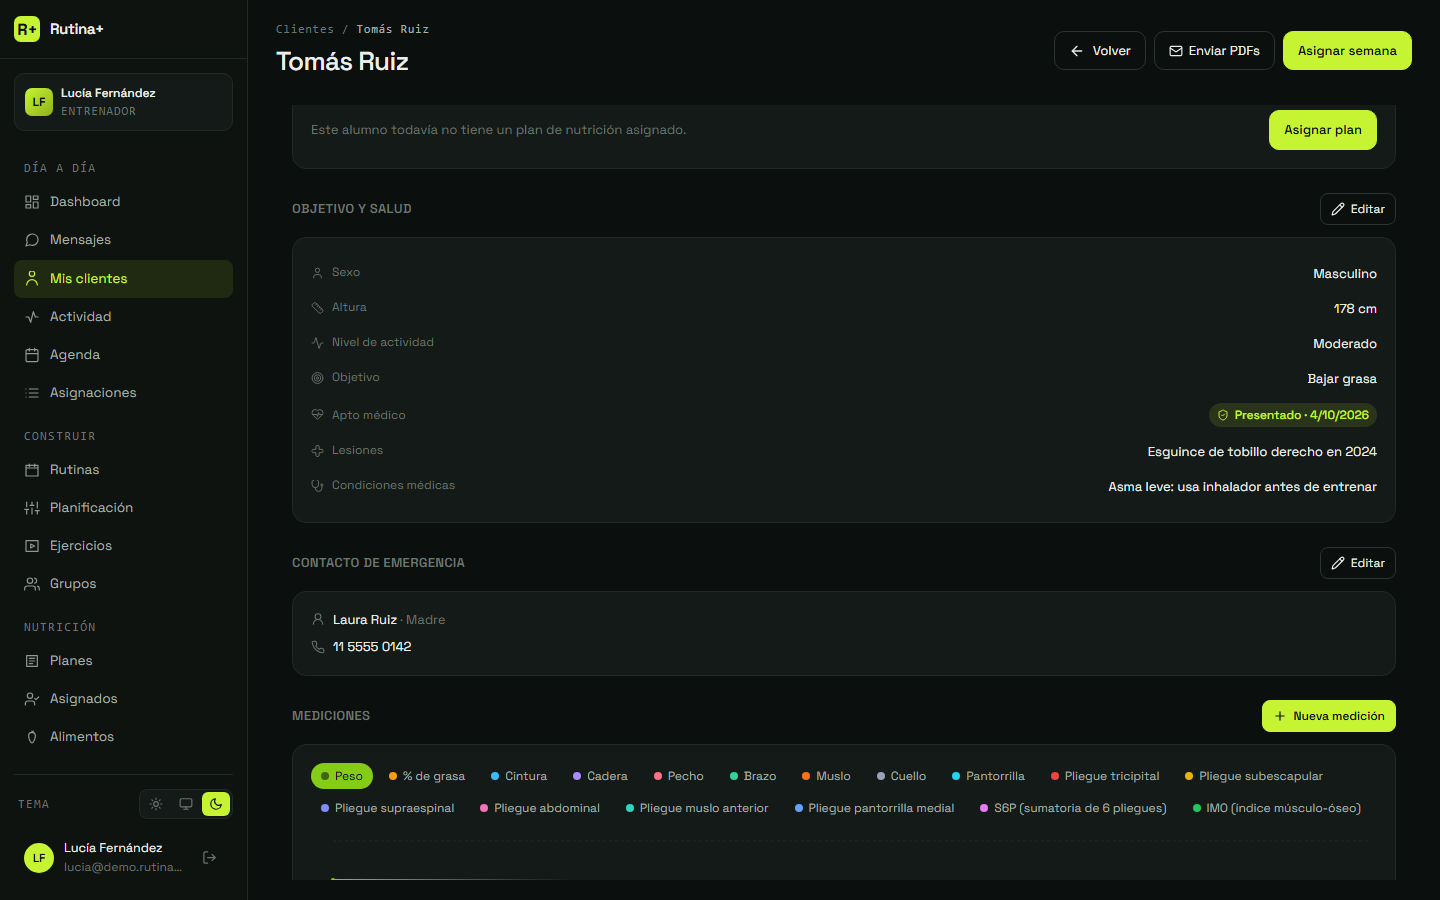This screenshot has height=900, width=1440.
Task: Click the Presentado 4/10/2026 badge
Action: click(x=1293, y=415)
